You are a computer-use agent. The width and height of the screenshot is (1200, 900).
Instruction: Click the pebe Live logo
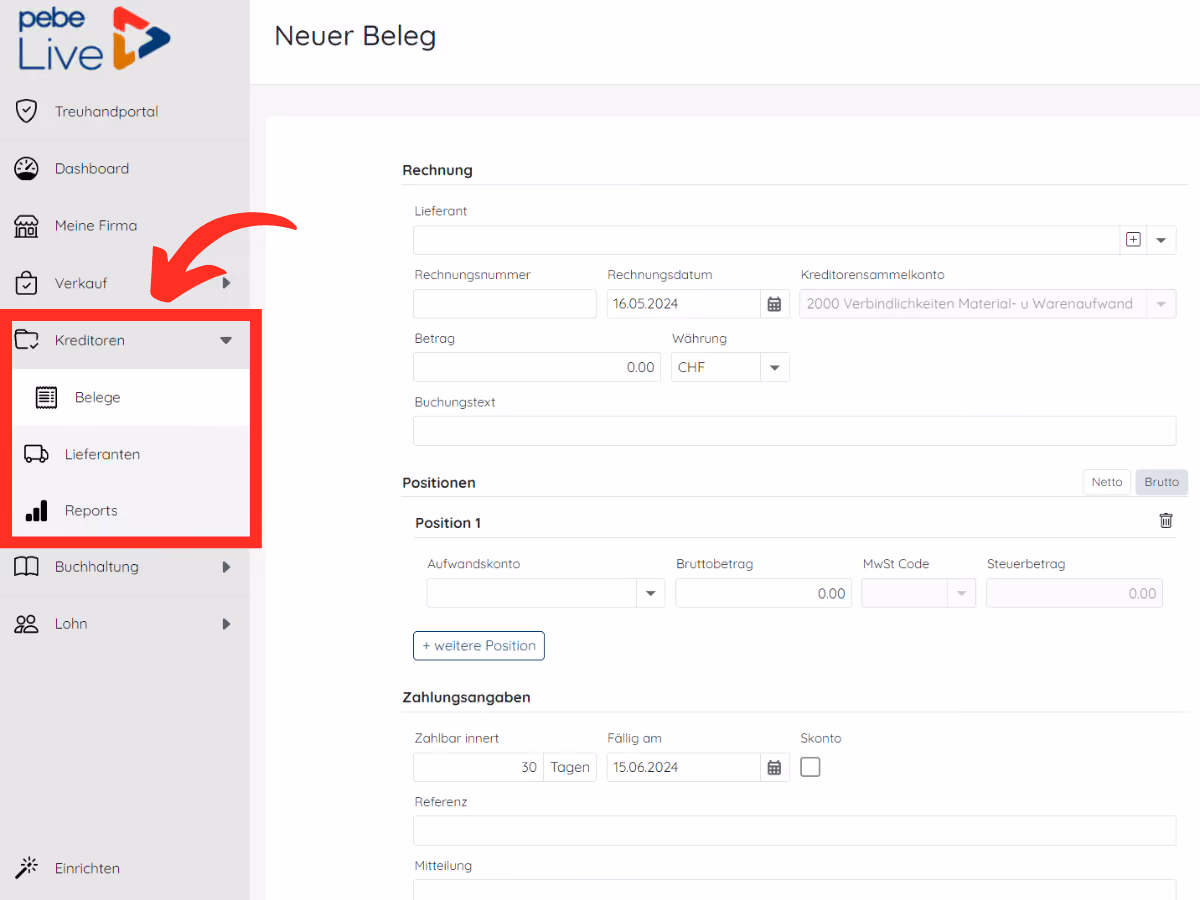click(x=94, y=39)
